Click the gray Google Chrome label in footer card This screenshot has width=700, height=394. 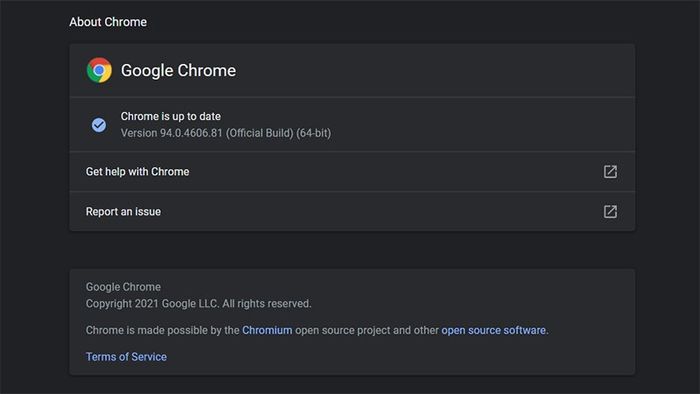pyautogui.click(x=123, y=287)
